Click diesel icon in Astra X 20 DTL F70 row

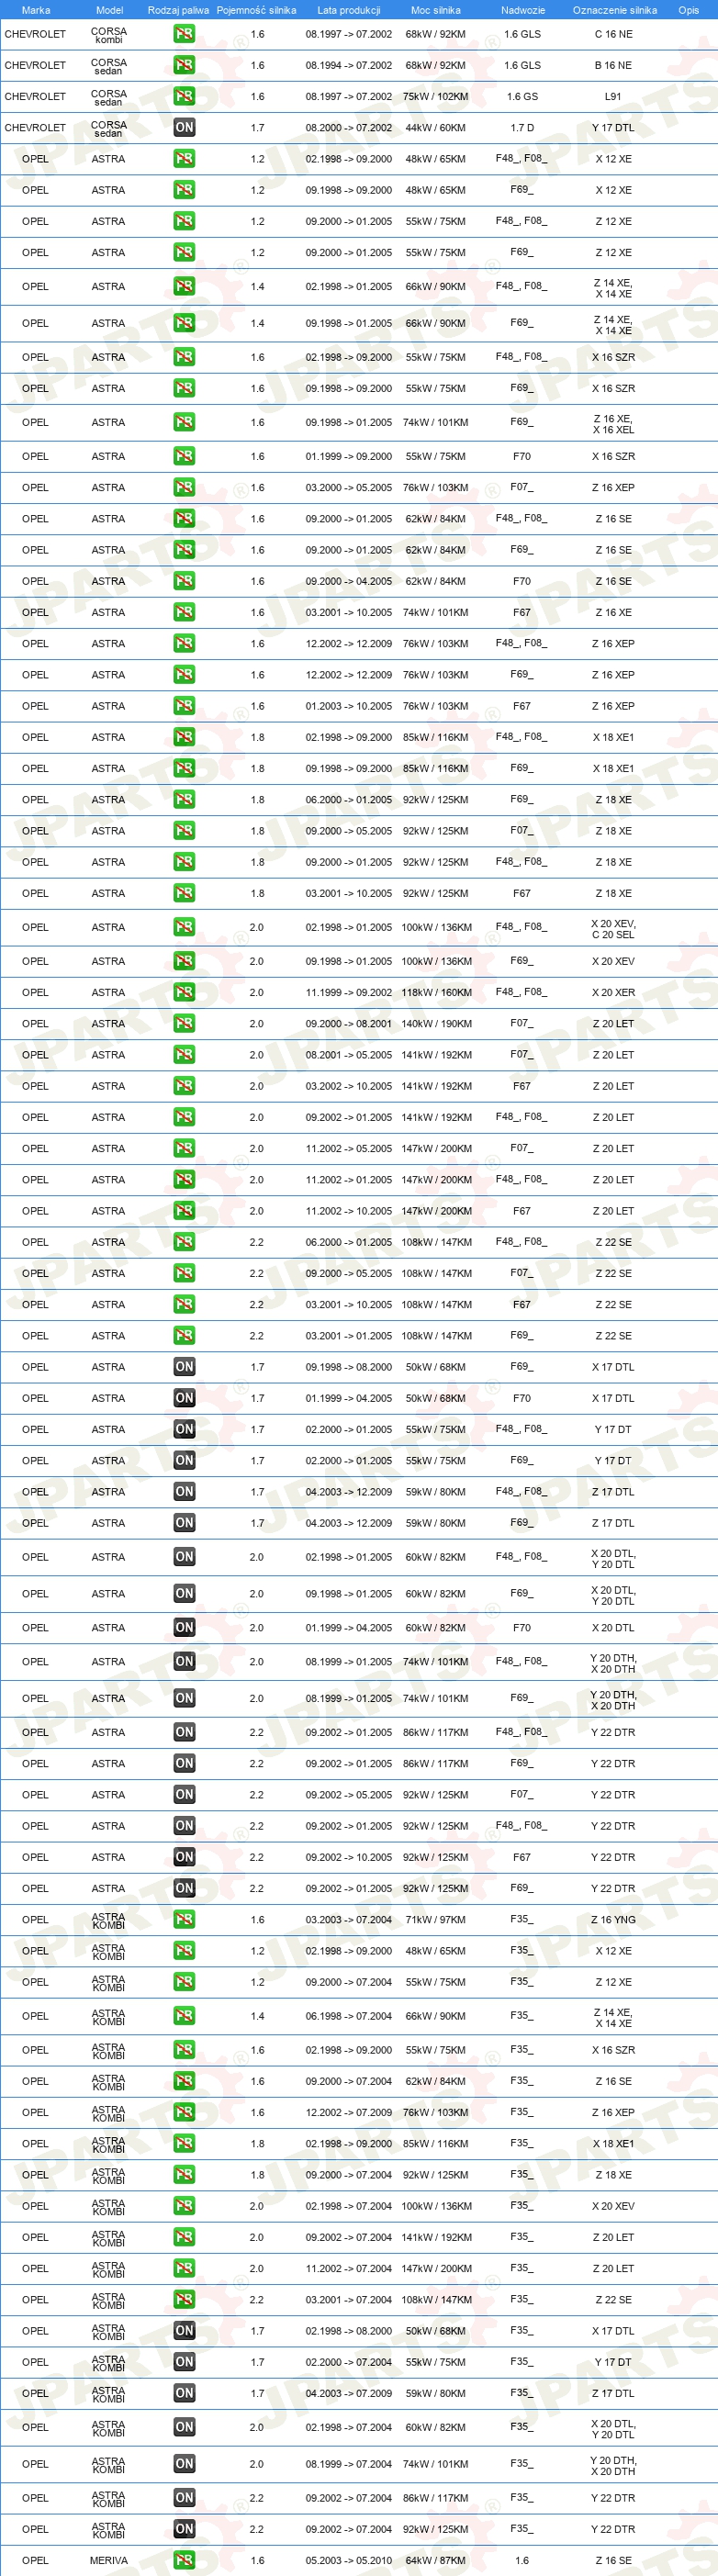[x=184, y=1627]
